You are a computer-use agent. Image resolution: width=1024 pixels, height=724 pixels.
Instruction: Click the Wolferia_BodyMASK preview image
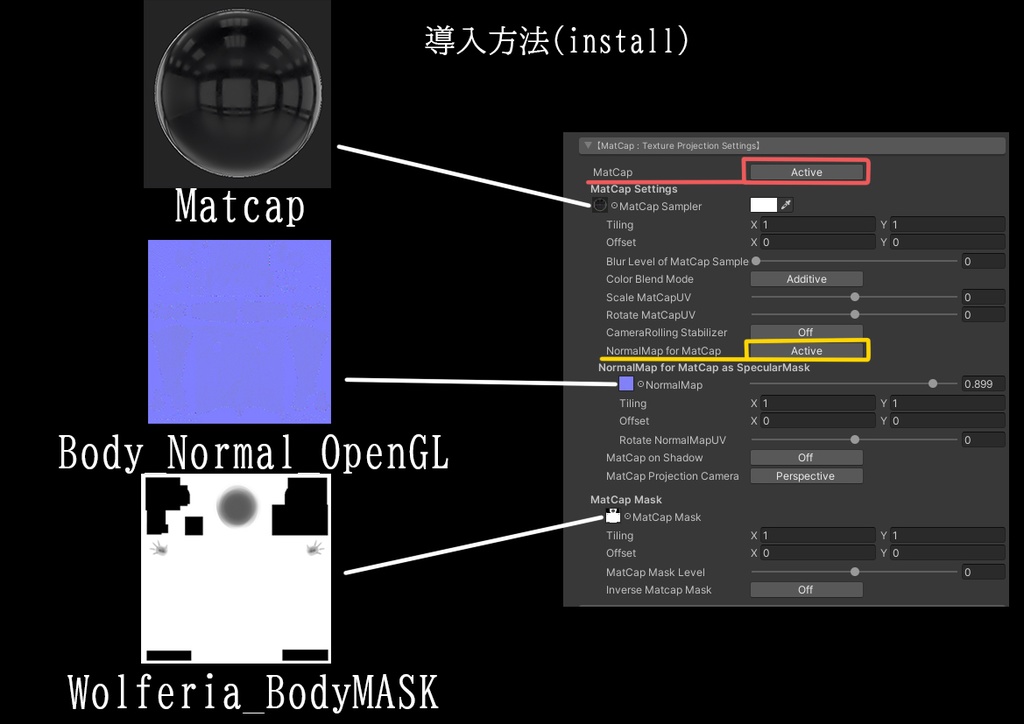(x=237, y=567)
